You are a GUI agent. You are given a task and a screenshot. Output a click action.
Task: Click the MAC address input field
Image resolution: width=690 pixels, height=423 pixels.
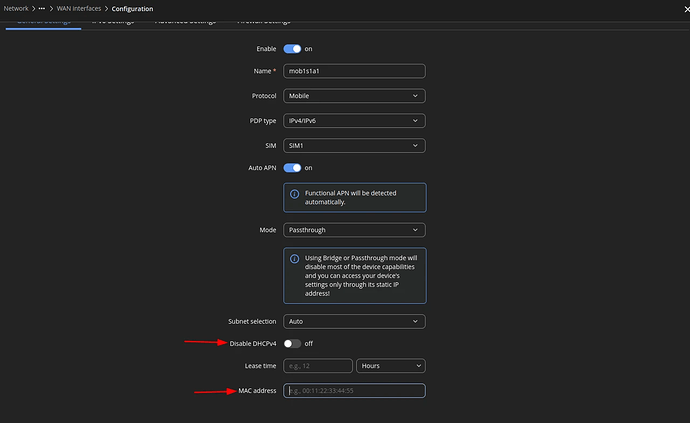tap(354, 390)
